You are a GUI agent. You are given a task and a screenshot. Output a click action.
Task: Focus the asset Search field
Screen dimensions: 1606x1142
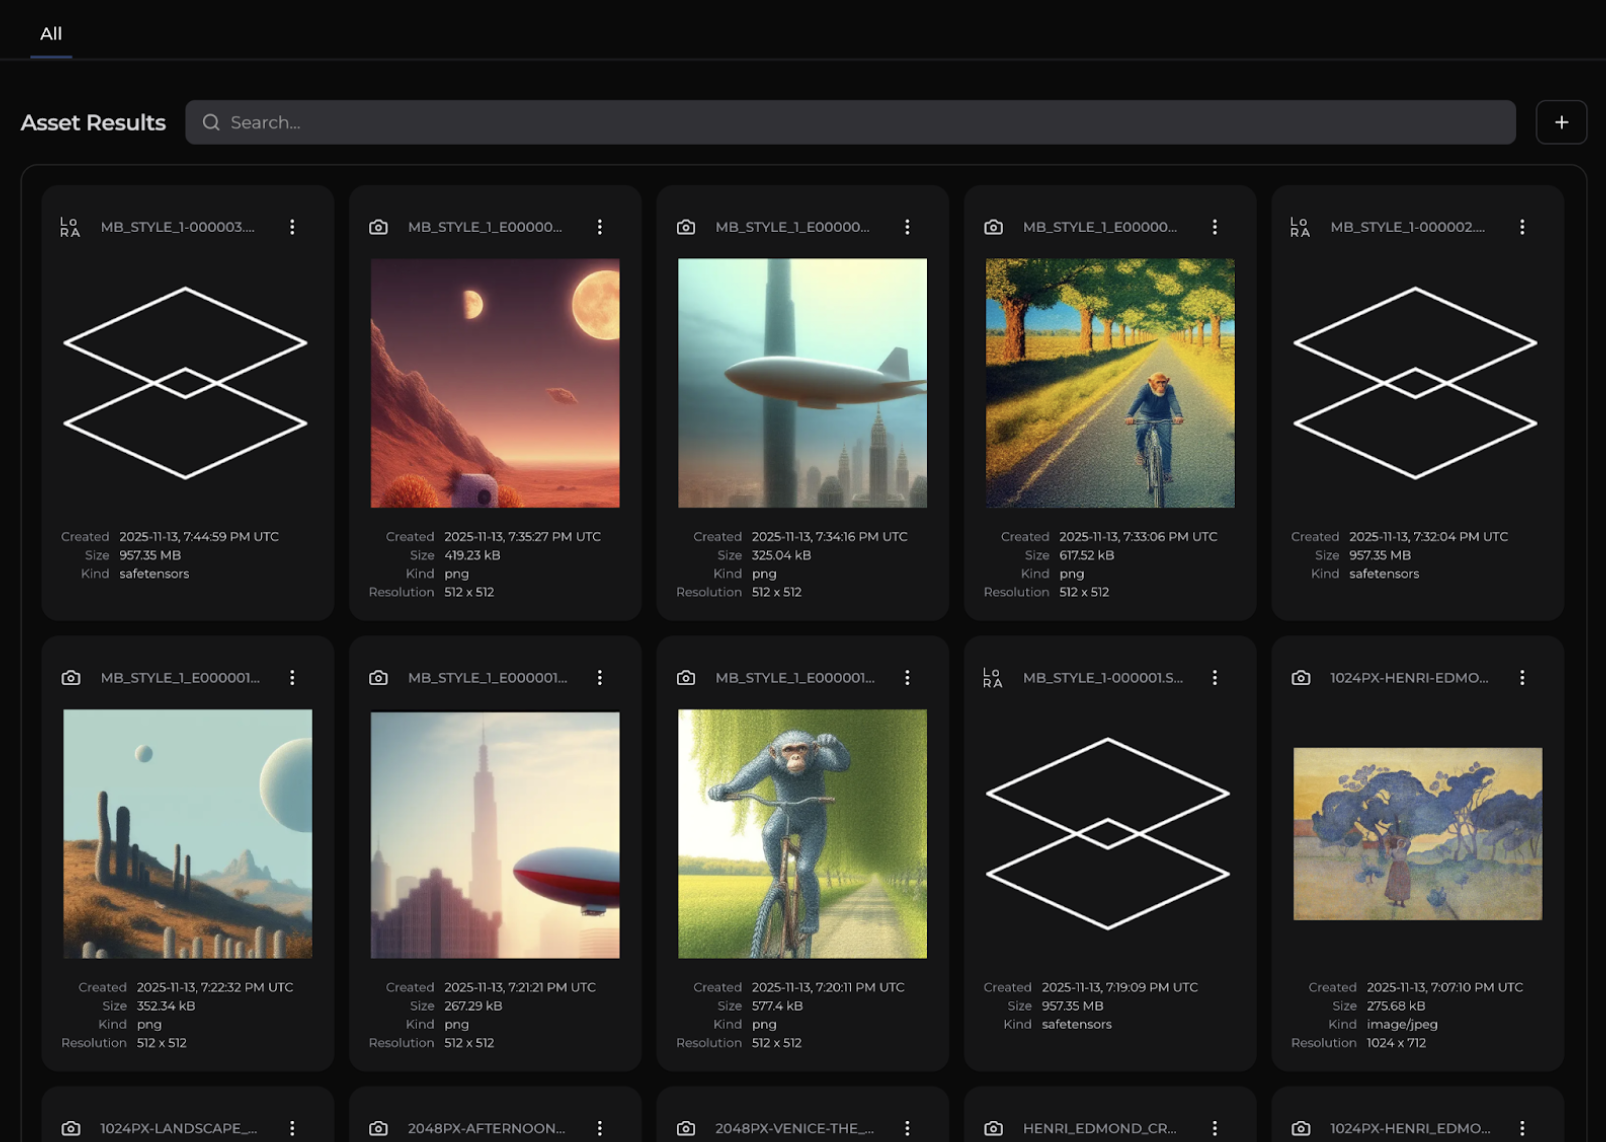pyautogui.click(x=850, y=122)
